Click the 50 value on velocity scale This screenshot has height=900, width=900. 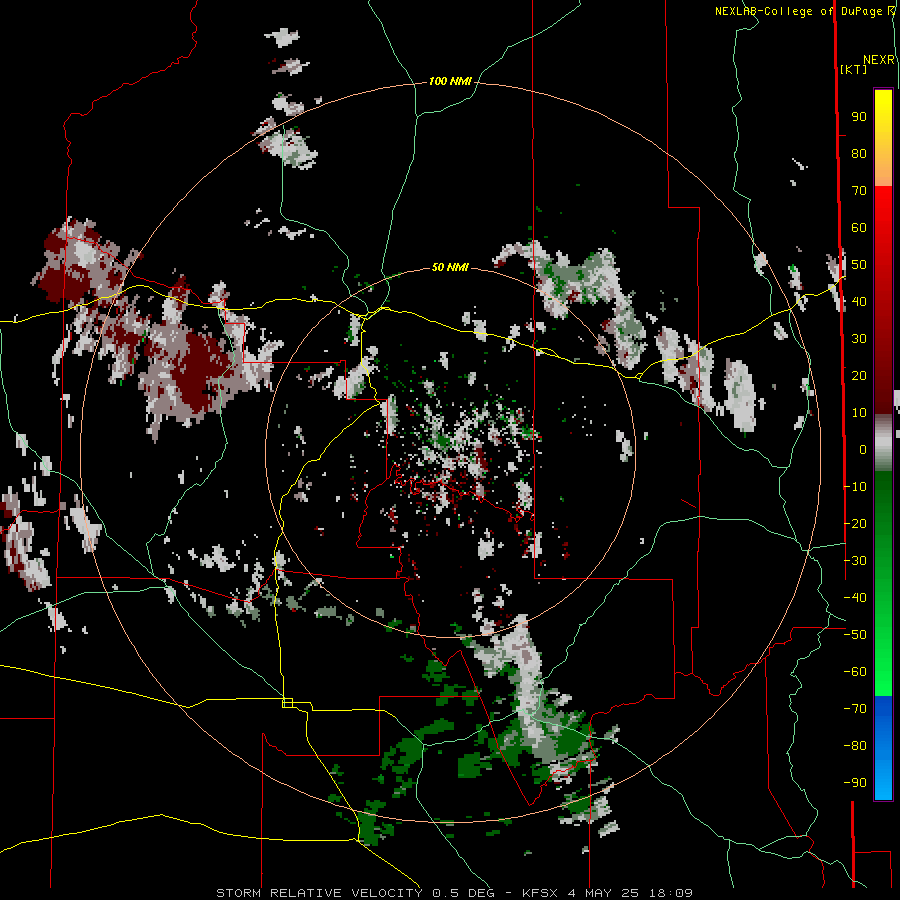point(859,265)
